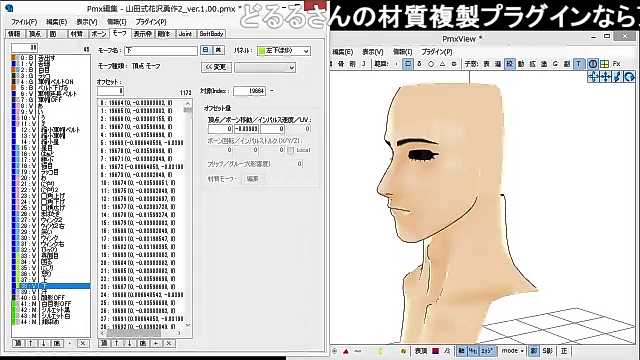
Task: Move morph up with ↑ button
Action: click(x=30, y=343)
